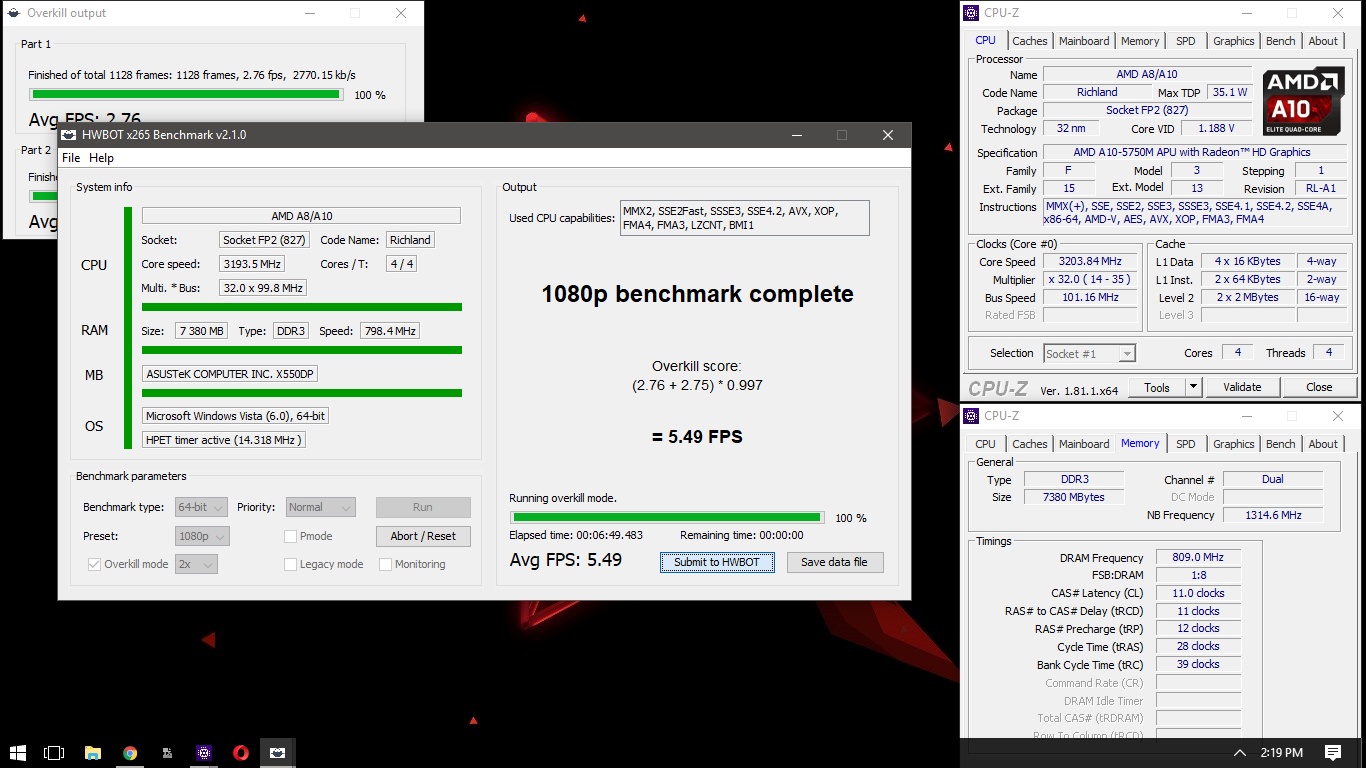The height and width of the screenshot is (768, 1366).
Task: Click the Tools button in CPU-Z
Action: [x=1157, y=387]
